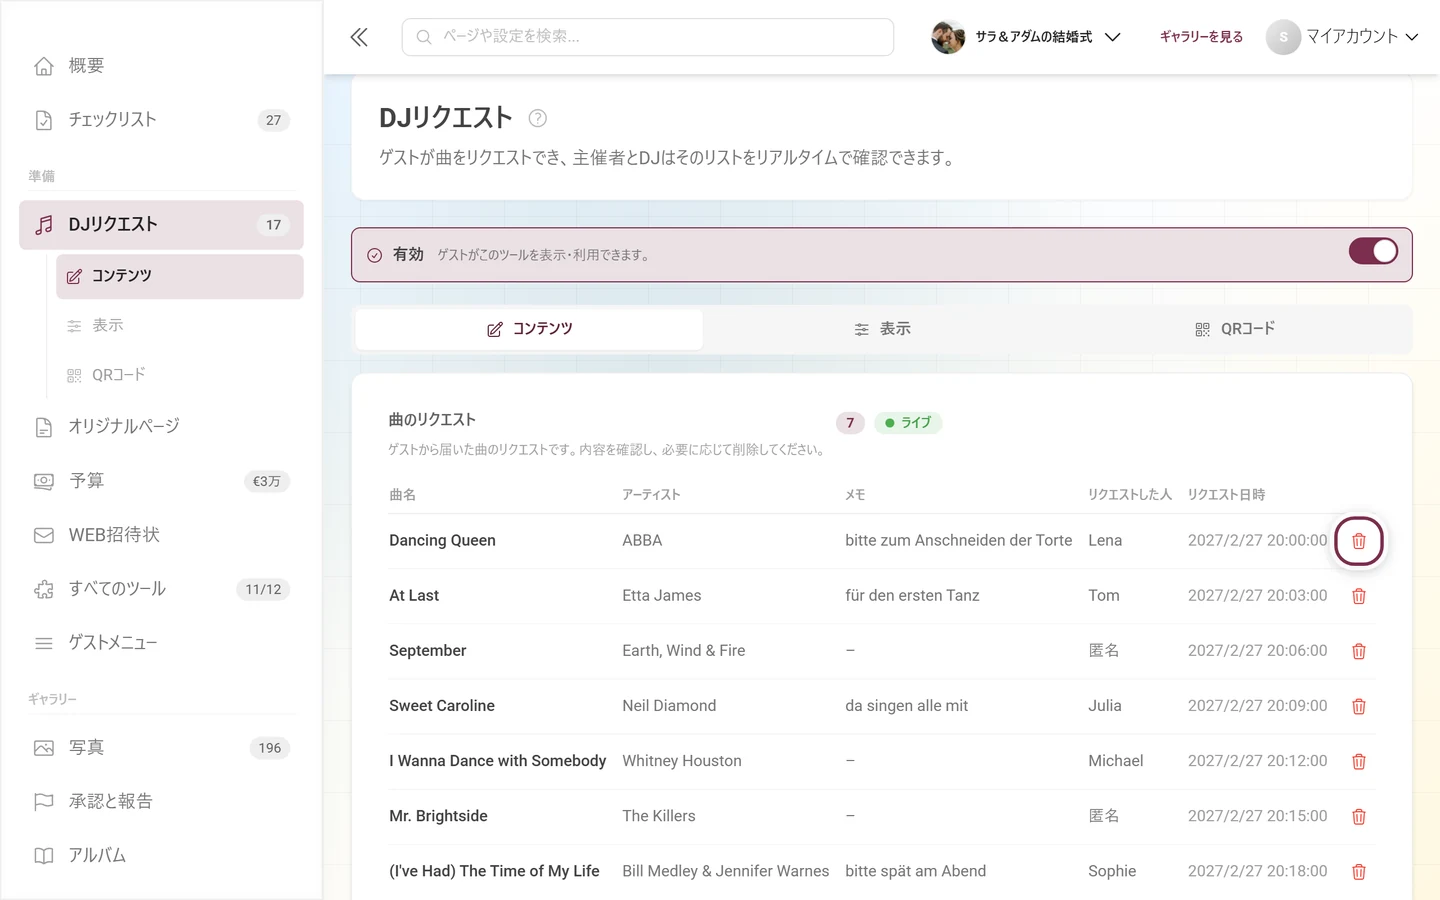1440x900 pixels.
Task: Delete the I Wanna Dance with Somebody request
Action: tap(1358, 761)
